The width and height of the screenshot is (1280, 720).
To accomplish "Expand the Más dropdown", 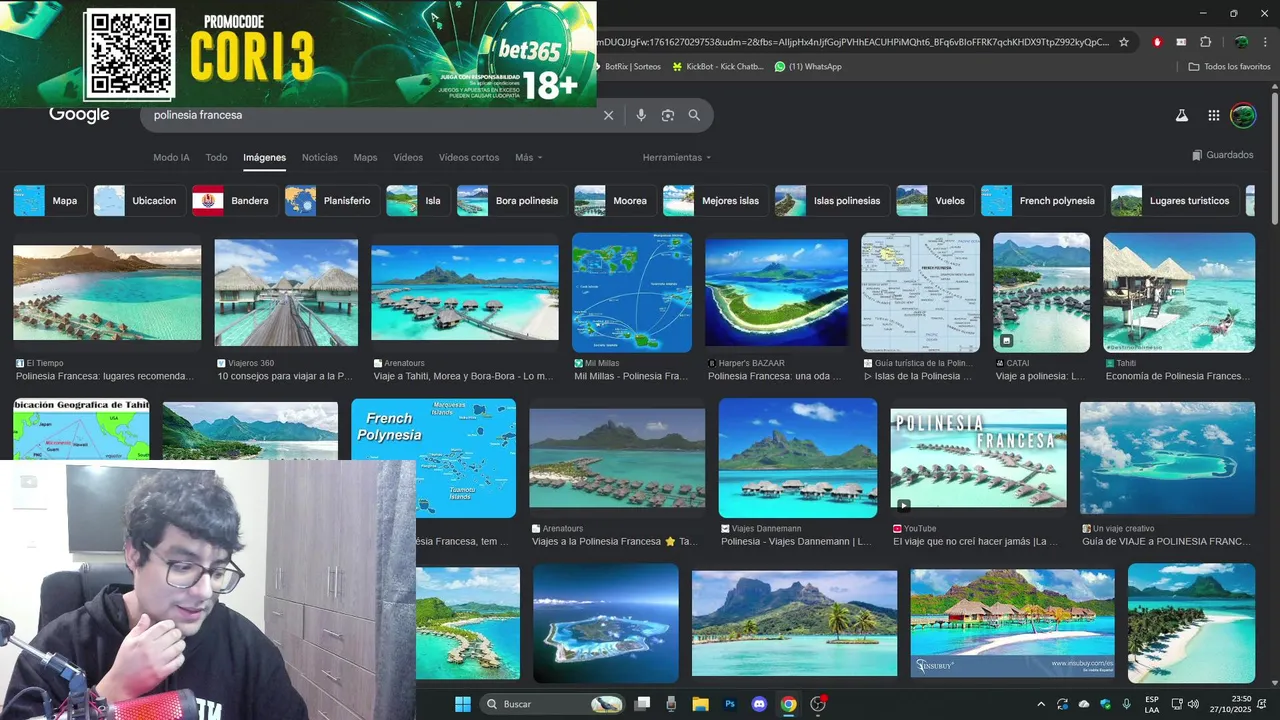I will (x=529, y=157).
